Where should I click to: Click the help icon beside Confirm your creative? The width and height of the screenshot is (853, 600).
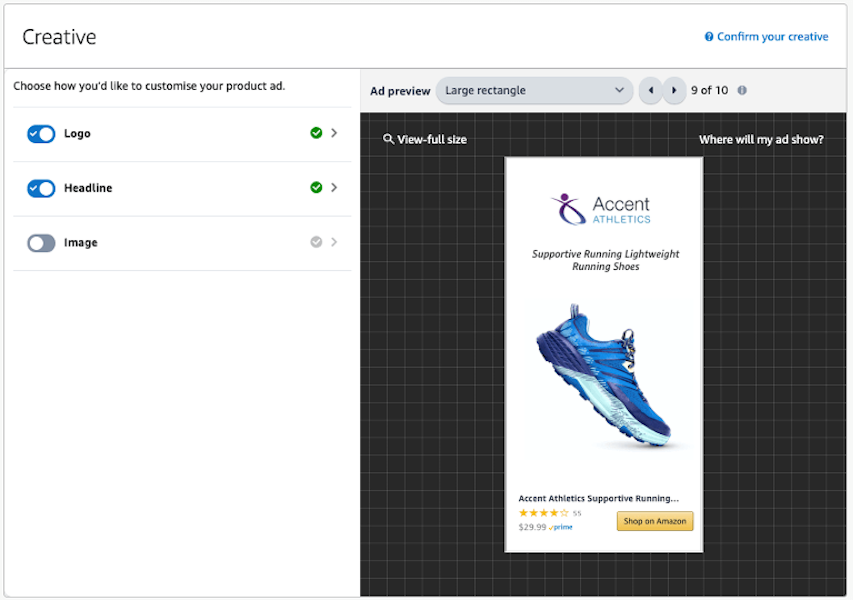(x=709, y=36)
